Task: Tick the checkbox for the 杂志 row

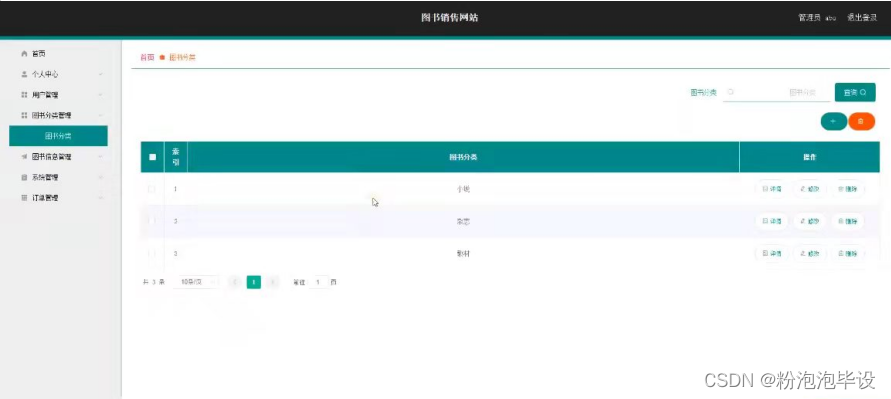Action: pos(152,221)
